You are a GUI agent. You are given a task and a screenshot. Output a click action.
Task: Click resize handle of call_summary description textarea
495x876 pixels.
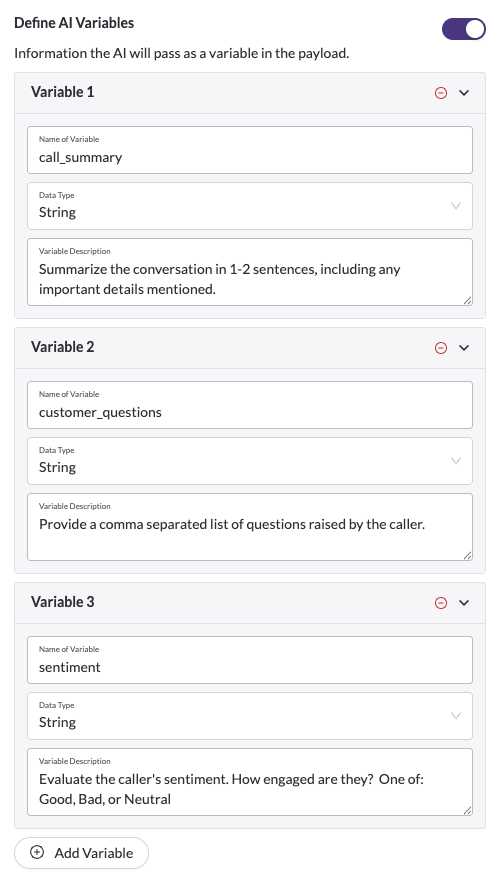[468, 301]
